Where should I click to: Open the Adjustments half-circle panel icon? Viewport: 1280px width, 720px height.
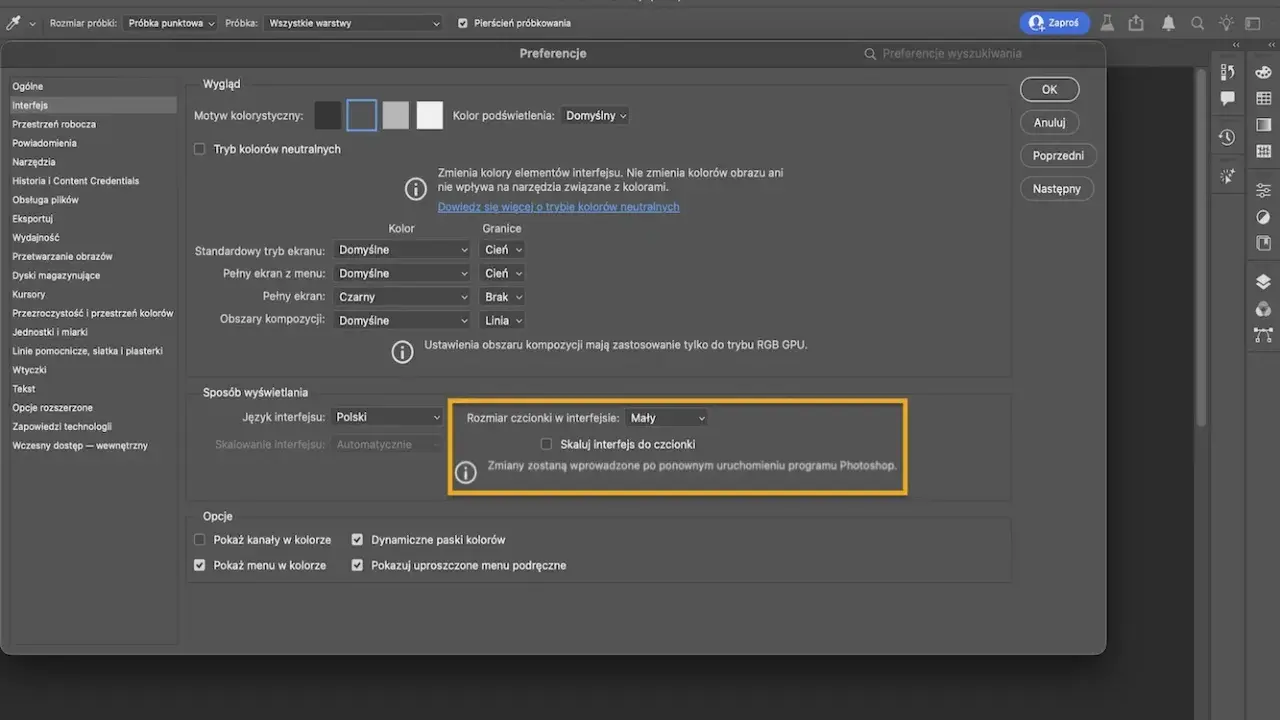point(1264,217)
